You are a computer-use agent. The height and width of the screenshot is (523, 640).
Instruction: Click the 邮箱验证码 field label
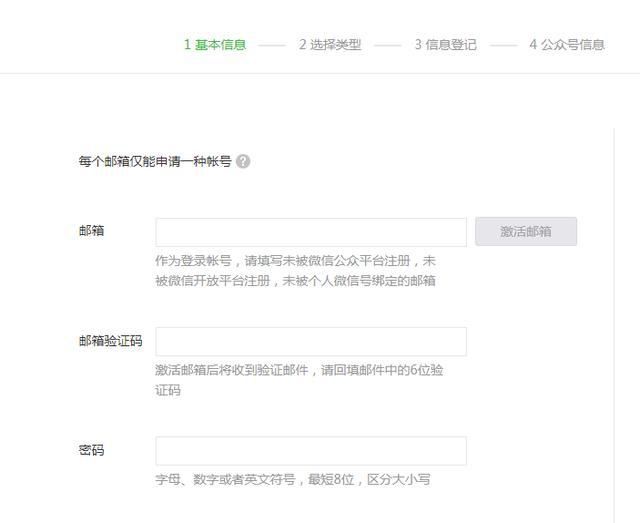click(x=110, y=341)
